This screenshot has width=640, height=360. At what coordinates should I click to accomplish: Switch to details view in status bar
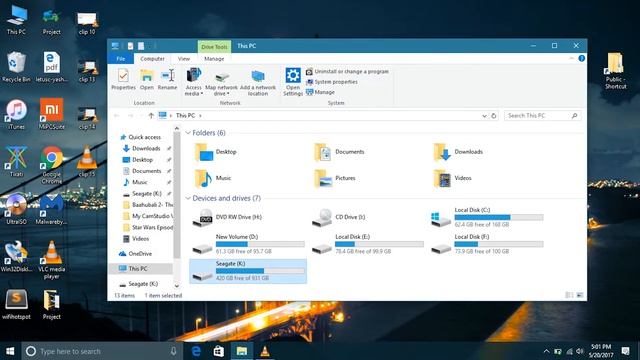tap(569, 295)
